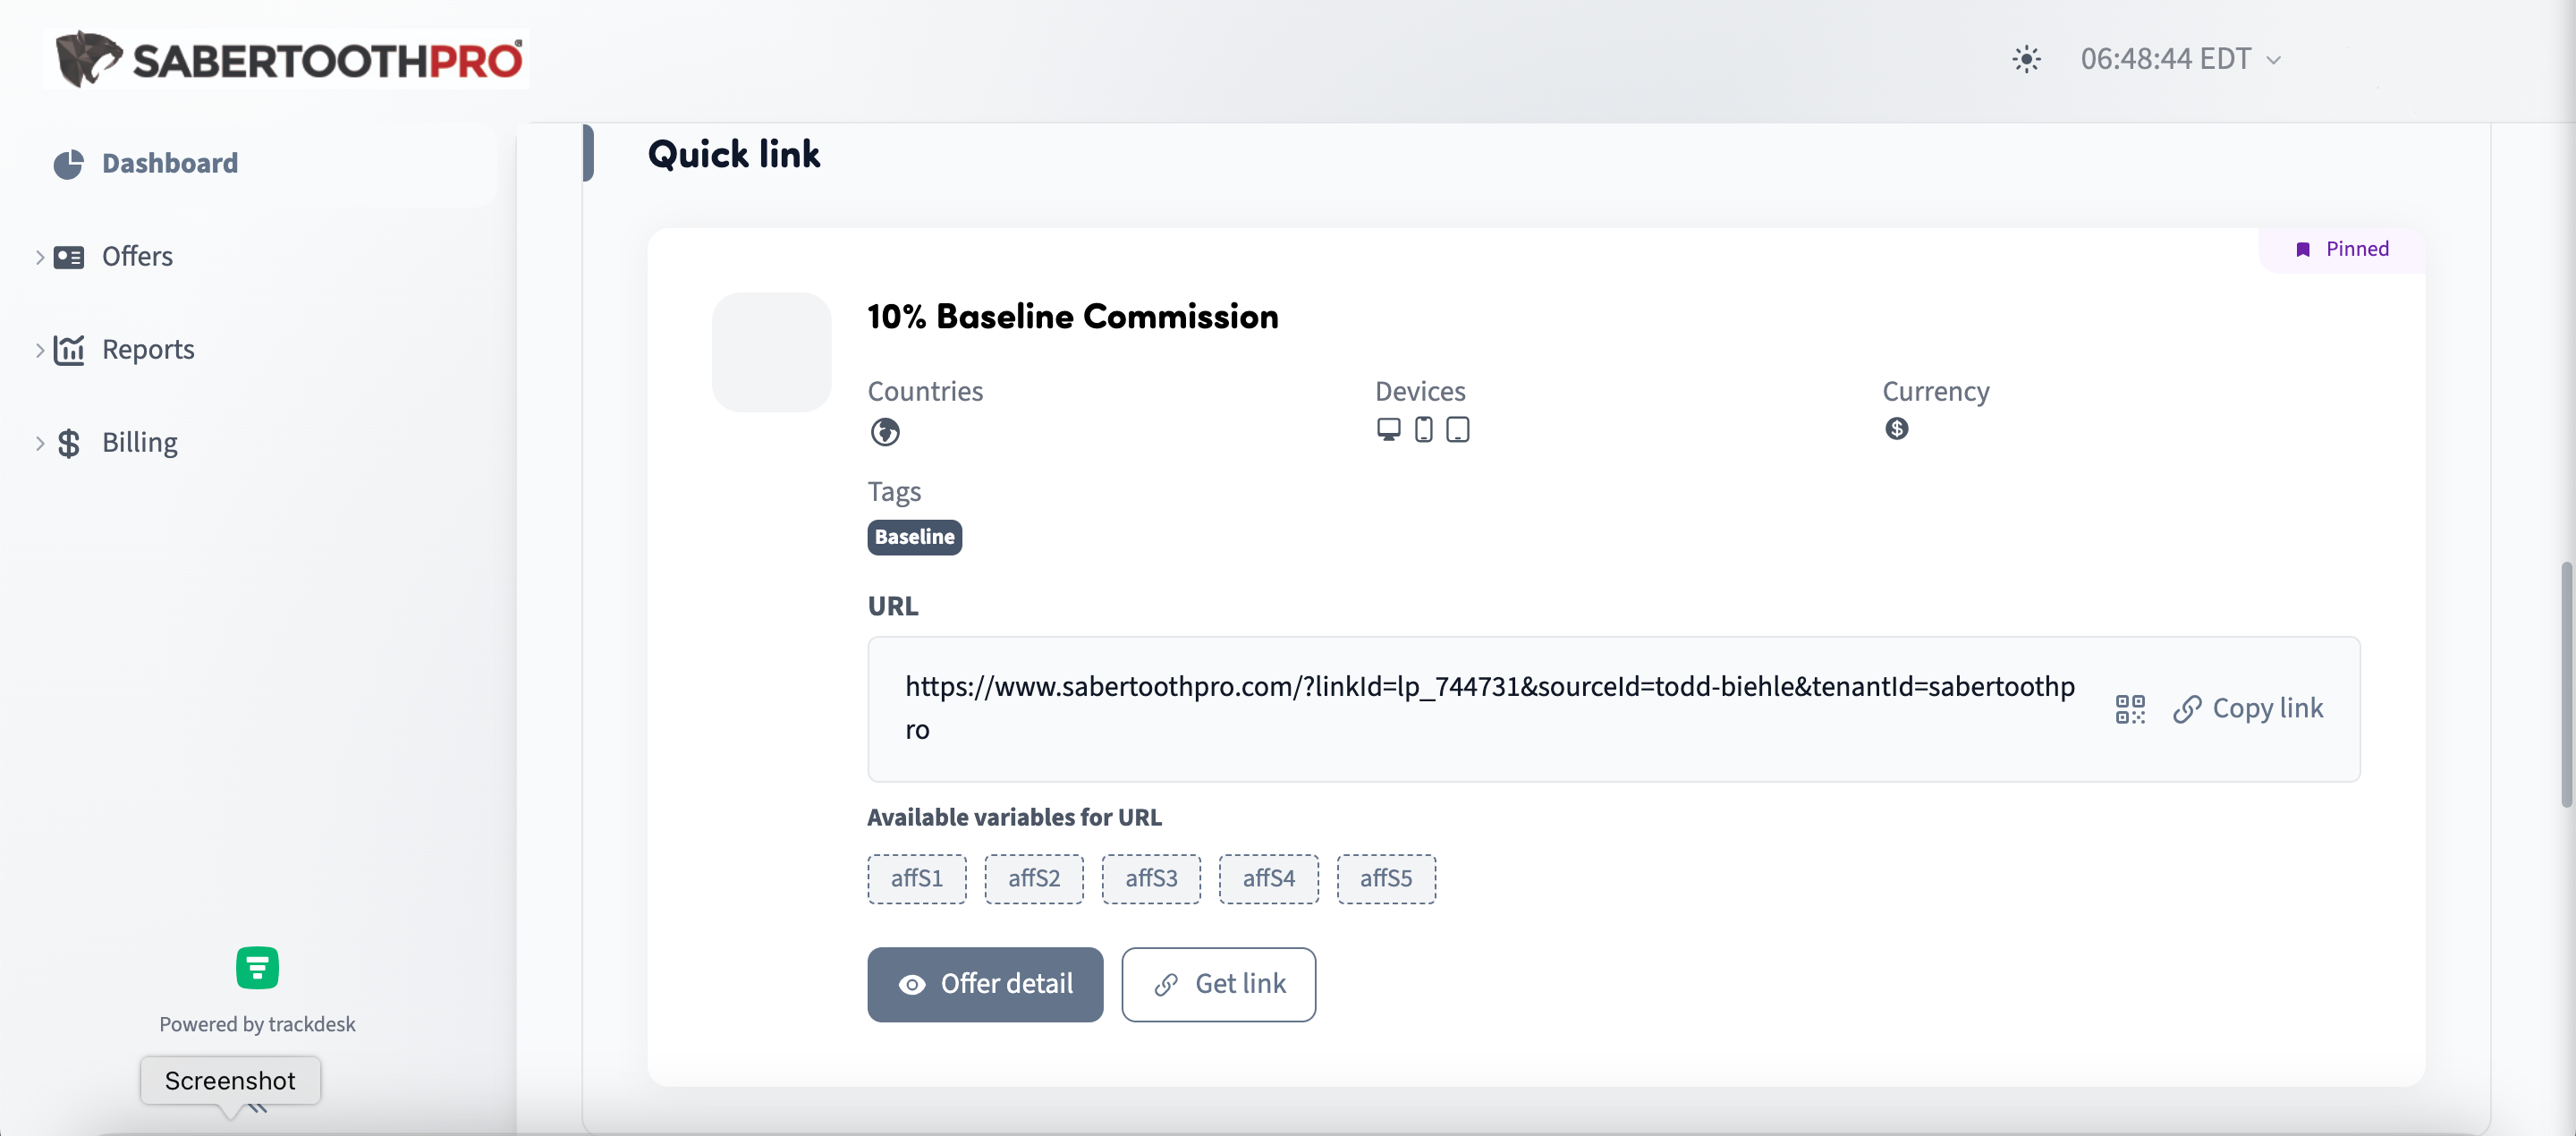Toggle light/dark theme sun icon
Viewport: 2576px width, 1136px height.
2026,59
